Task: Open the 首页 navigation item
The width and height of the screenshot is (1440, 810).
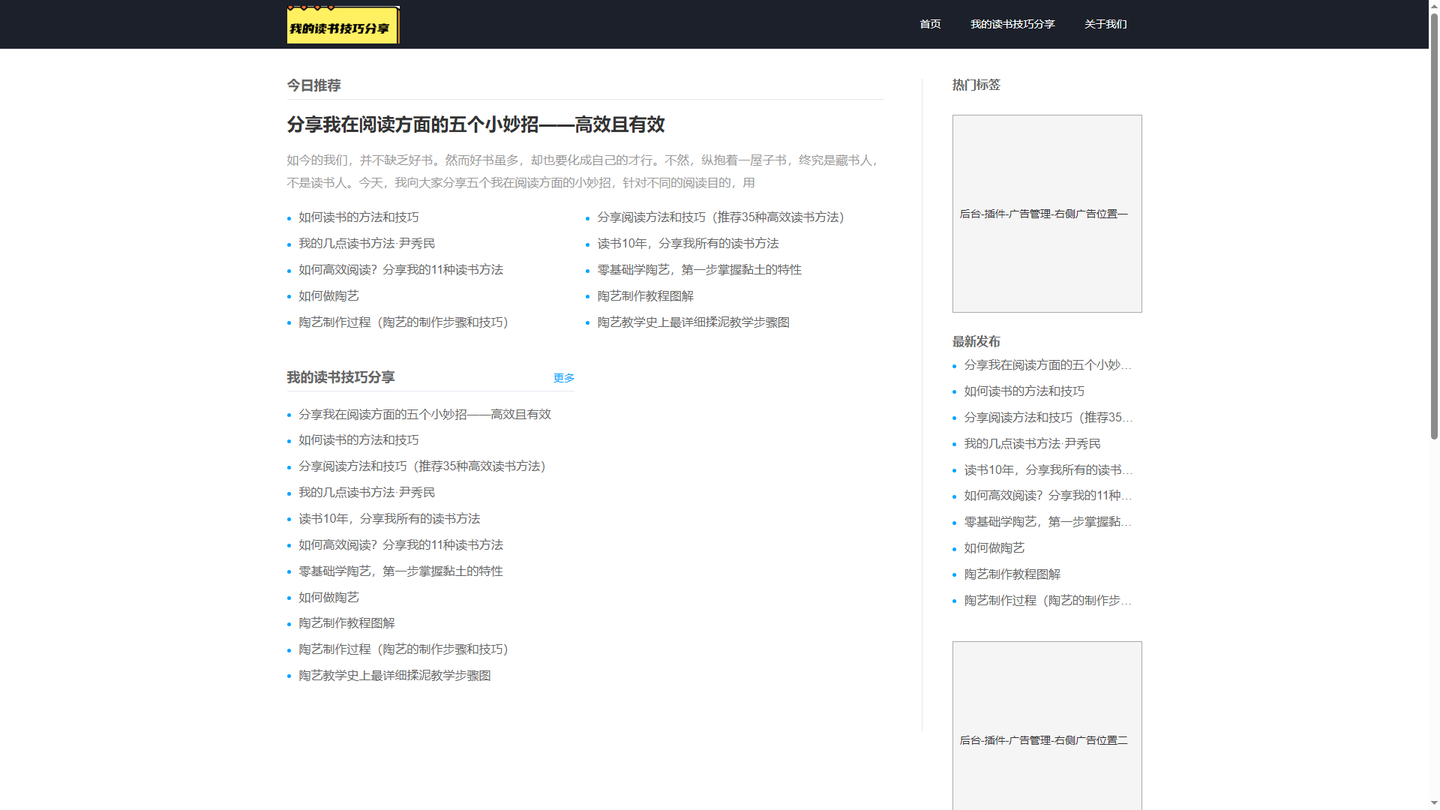Action: [930, 24]
